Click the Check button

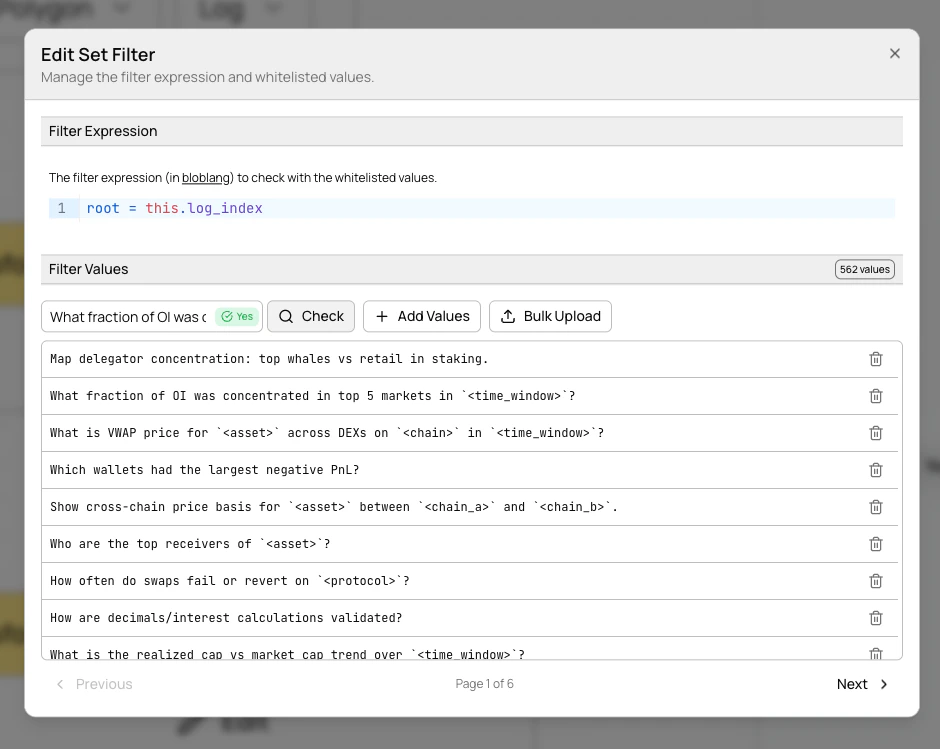pyautogui.click(x=311, y=316)
